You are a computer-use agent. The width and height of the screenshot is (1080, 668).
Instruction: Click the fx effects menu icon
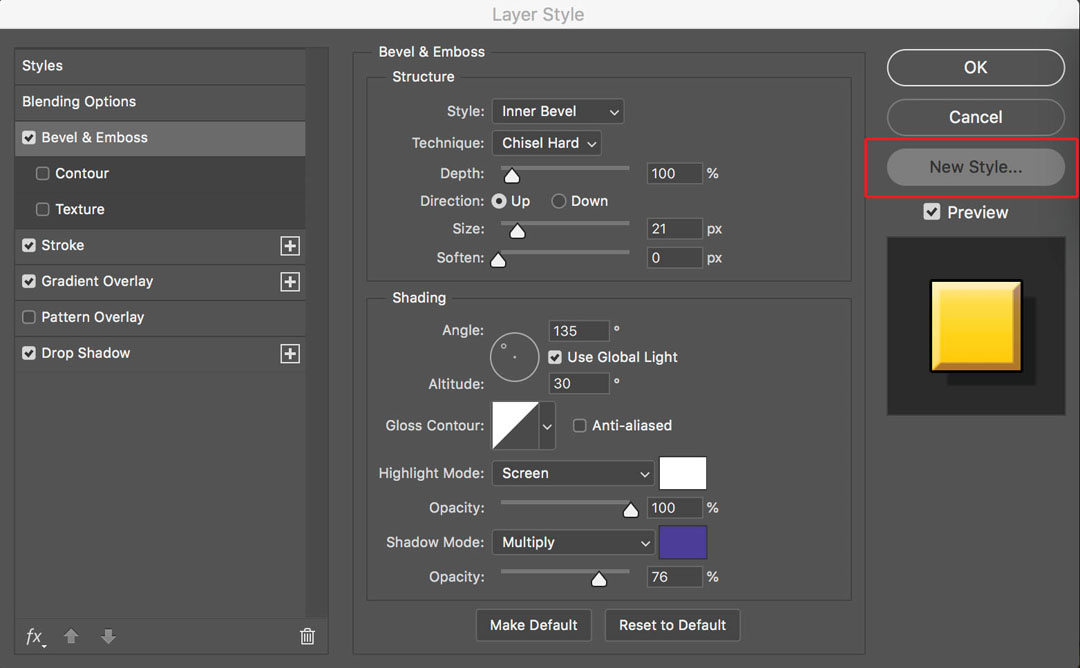34,637
